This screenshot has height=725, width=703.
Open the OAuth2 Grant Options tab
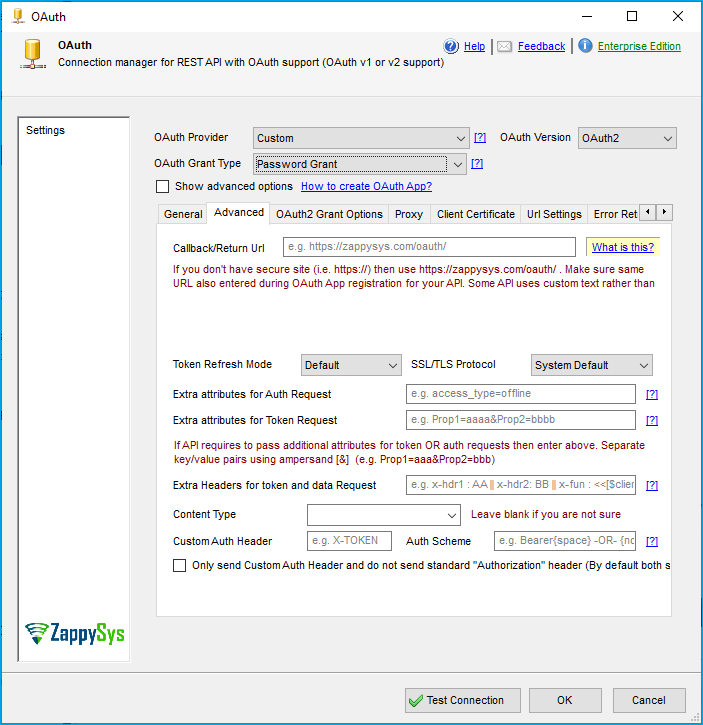329,214
